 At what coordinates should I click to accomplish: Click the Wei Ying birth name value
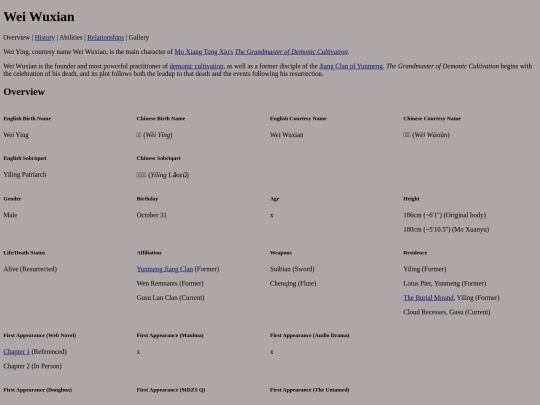point(16,135)
